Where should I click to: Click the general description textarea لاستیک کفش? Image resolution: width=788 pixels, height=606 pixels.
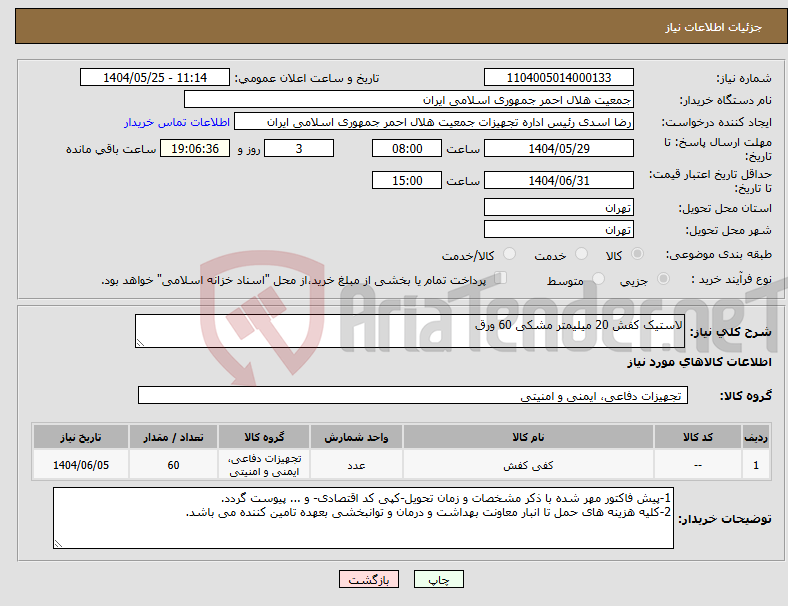pos(410,331)
